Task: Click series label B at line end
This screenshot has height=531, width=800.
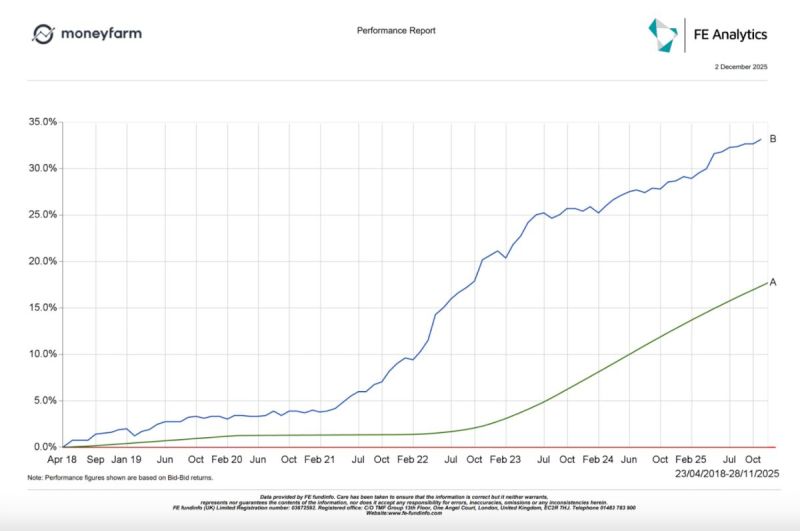Action: click(773, 139)
